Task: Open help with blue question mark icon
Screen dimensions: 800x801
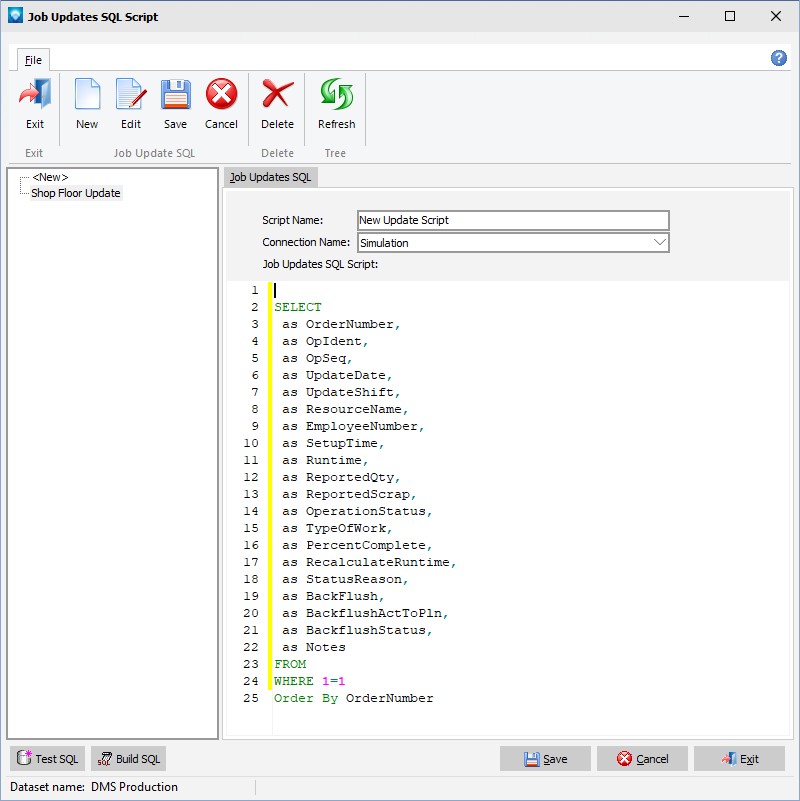Action: pos(779,58)
